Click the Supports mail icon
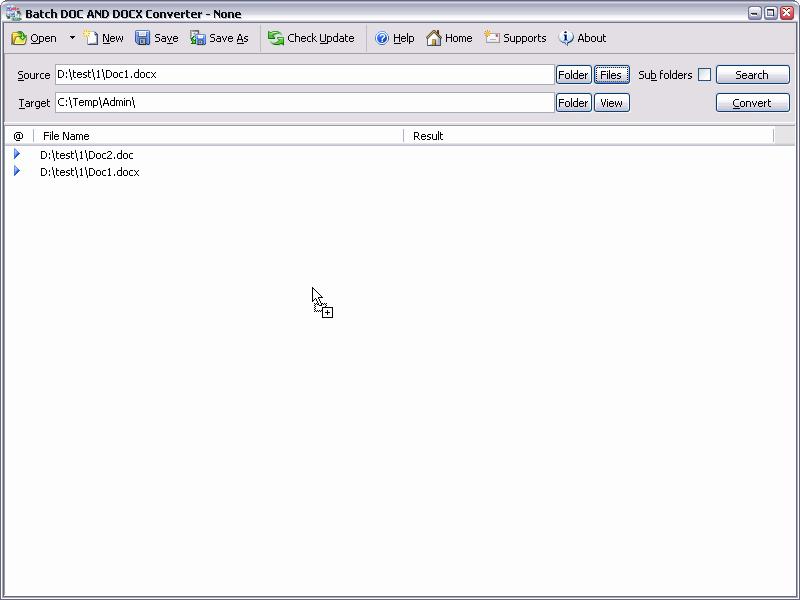Image resolution: width=800 pixels, height=600 pixels. click(492, 37)
